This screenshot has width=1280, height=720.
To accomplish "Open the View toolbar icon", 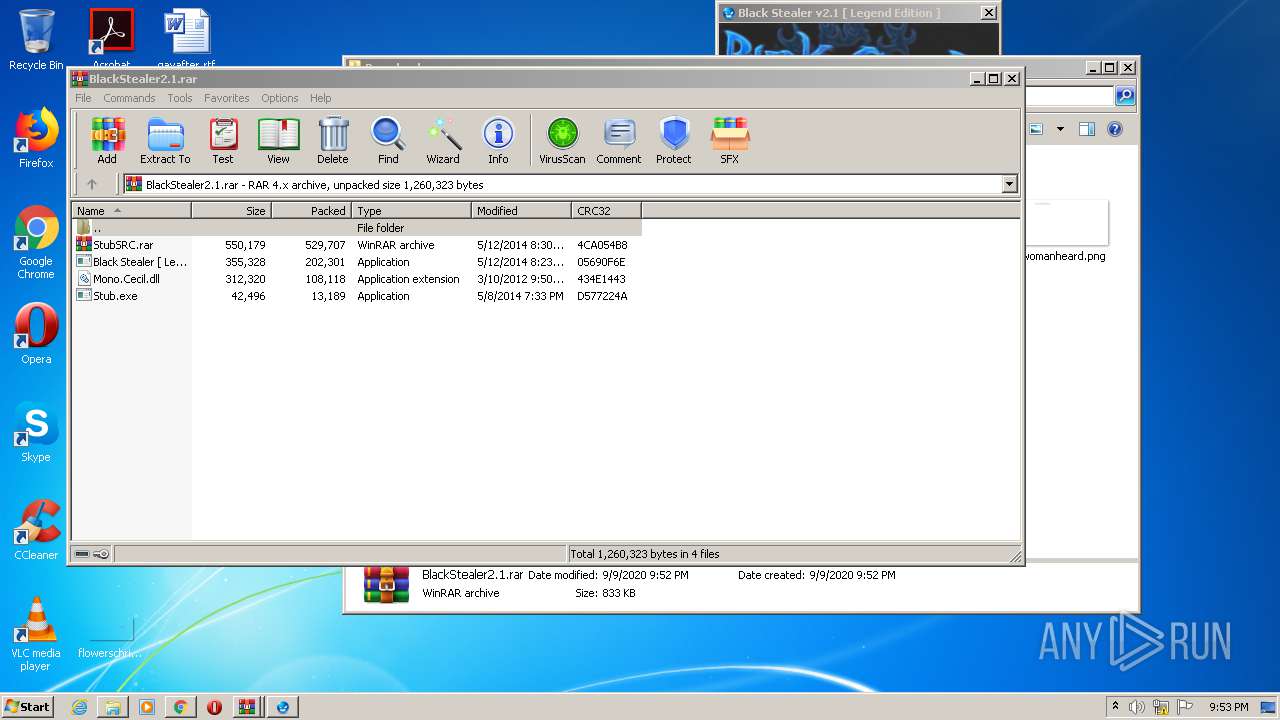I will click(x=278, y=140).
